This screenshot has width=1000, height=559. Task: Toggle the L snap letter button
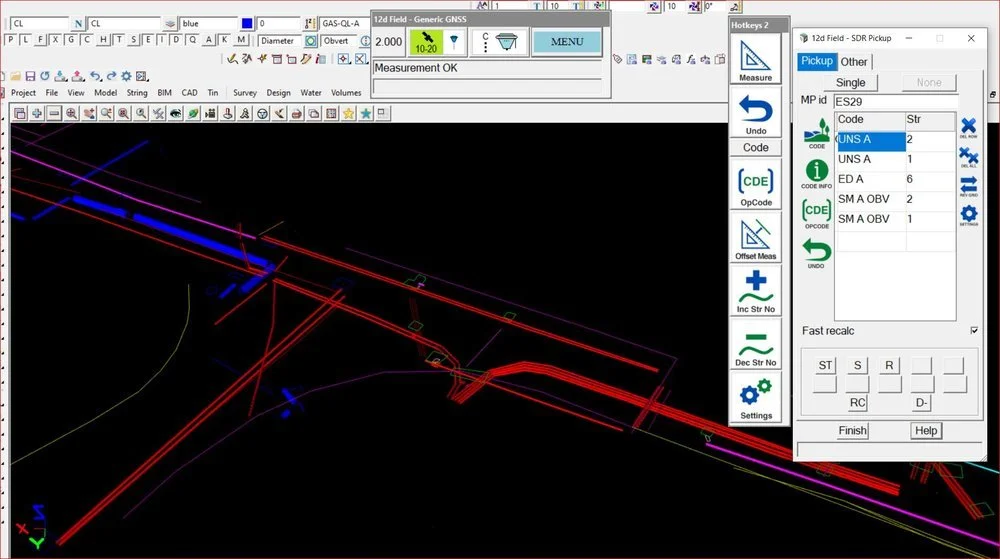[26, 40]
